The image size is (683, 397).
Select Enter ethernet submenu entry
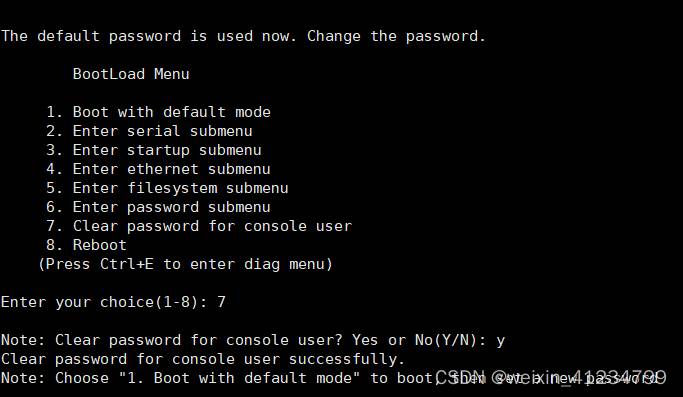point(159,169)
